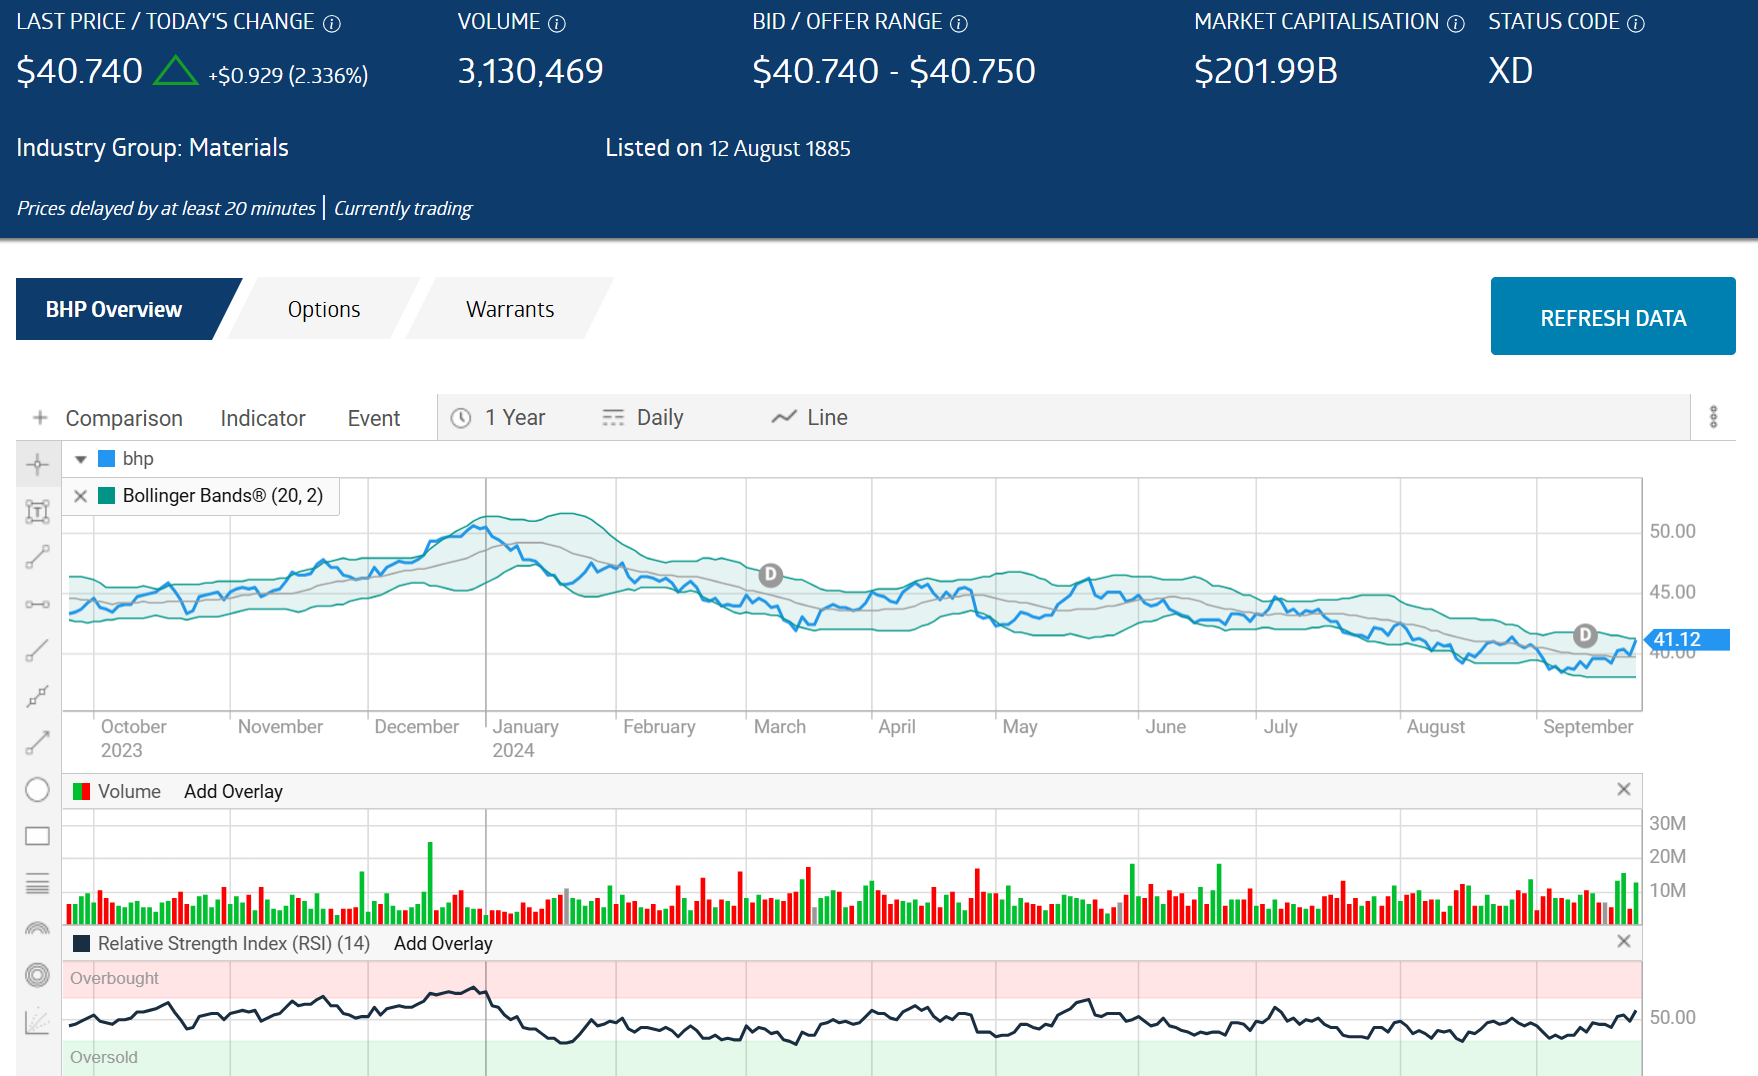Click the listing date 12 August 1885

click(x=780, y=148)
